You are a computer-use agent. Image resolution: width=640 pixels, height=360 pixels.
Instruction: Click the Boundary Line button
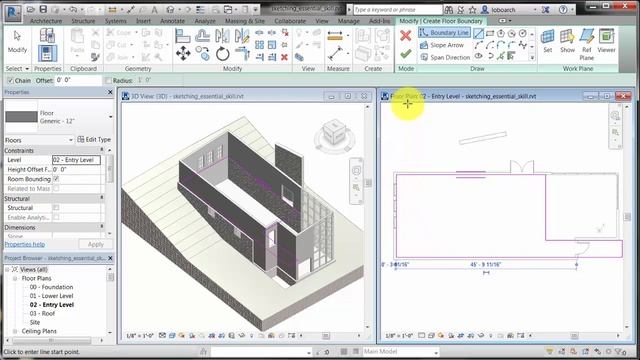click(x=444, y=33)
